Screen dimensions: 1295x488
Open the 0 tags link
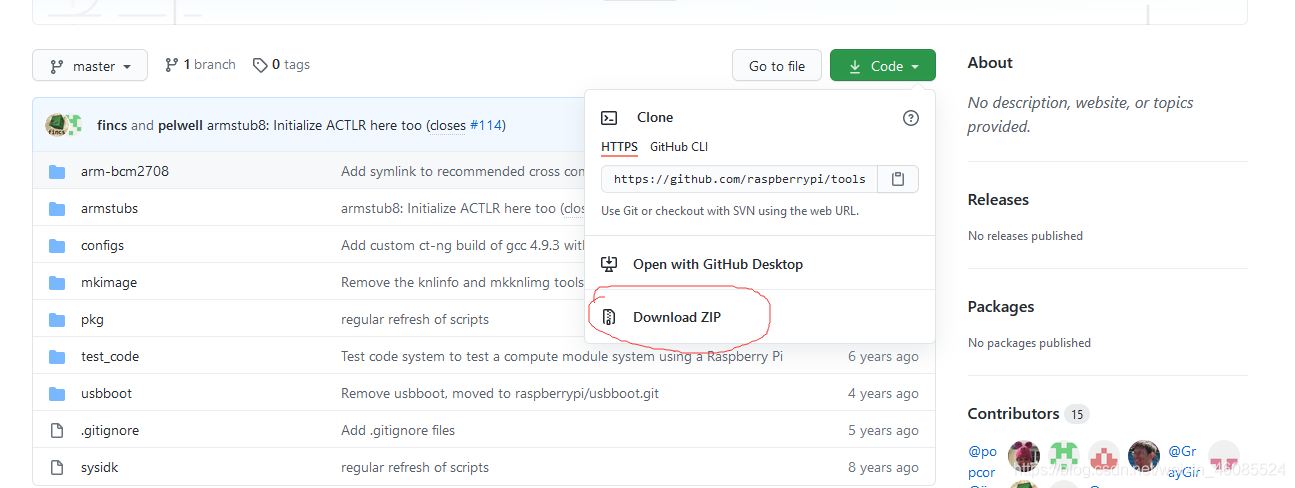tap(281, 65)
